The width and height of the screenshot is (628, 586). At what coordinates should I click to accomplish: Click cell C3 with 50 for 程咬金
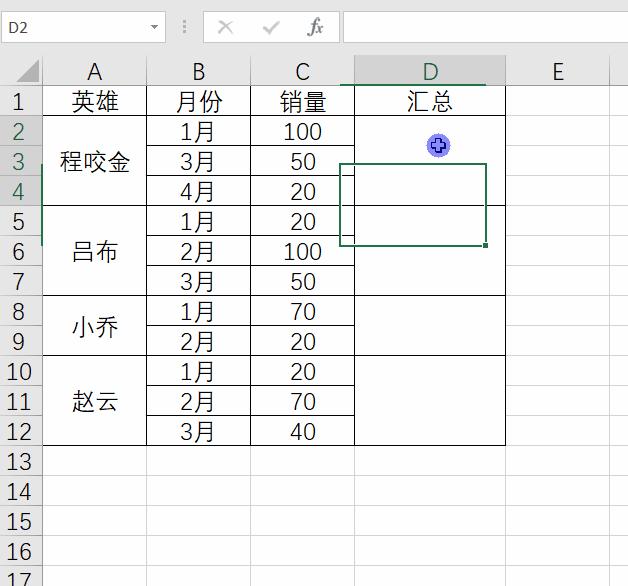tap(302, 161)
